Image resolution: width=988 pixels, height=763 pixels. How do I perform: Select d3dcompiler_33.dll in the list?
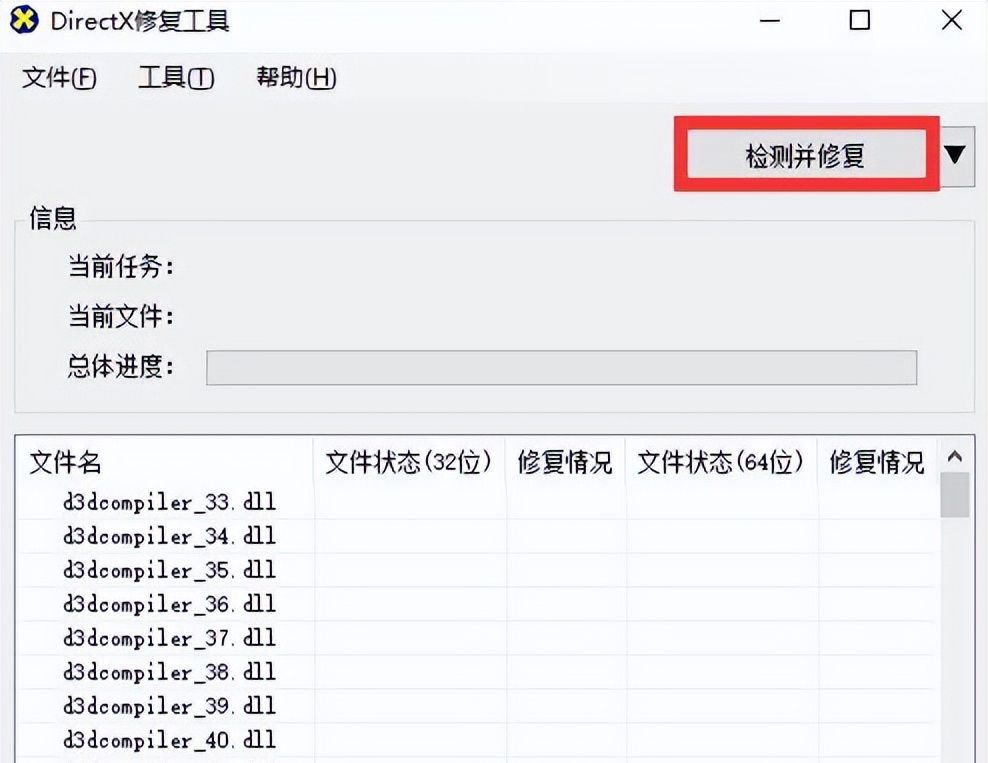pos(169,502)
